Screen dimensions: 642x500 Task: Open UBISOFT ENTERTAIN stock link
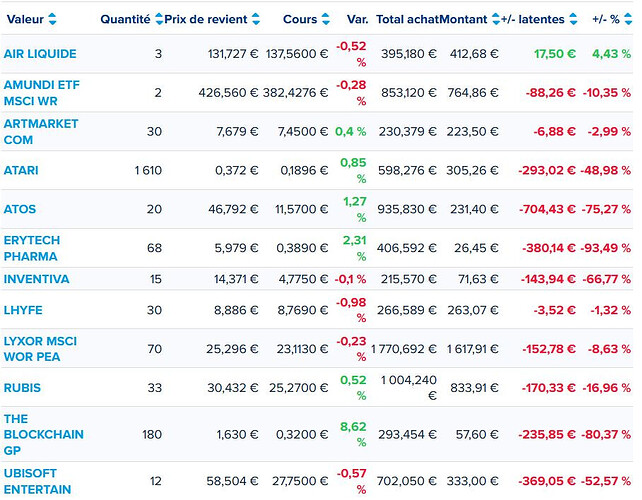[37, 481]
